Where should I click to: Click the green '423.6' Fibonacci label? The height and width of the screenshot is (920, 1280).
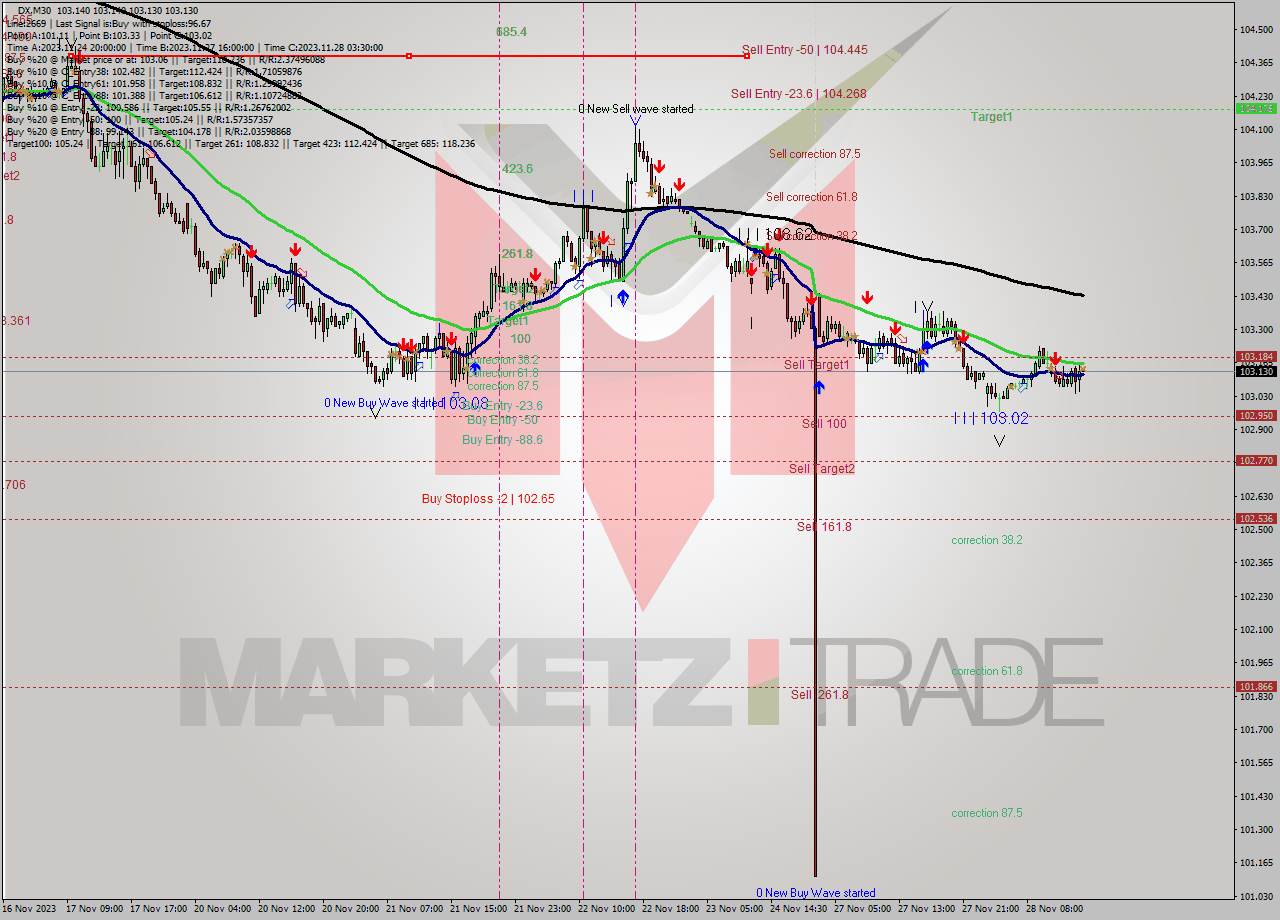517,169
